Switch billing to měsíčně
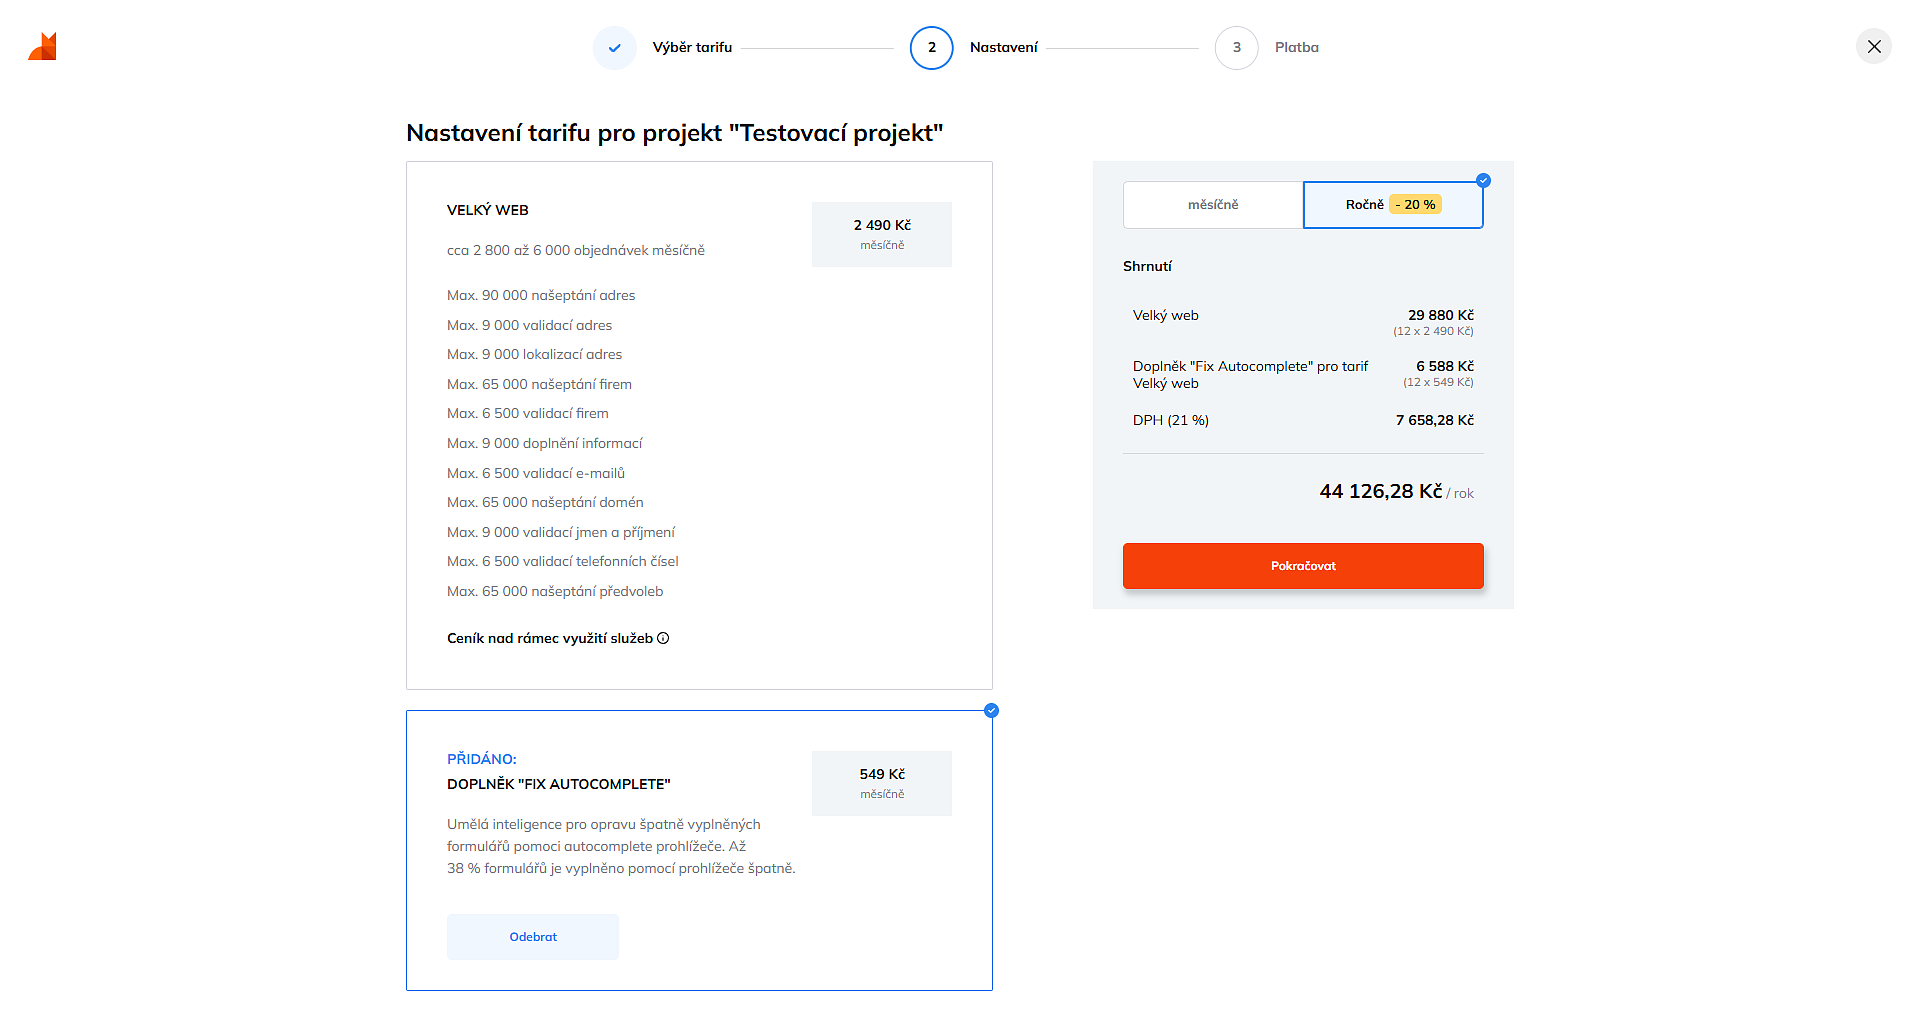The height and width of the screenshot is (1035, 1920). pyautogui.click(x=1212, y=205)
